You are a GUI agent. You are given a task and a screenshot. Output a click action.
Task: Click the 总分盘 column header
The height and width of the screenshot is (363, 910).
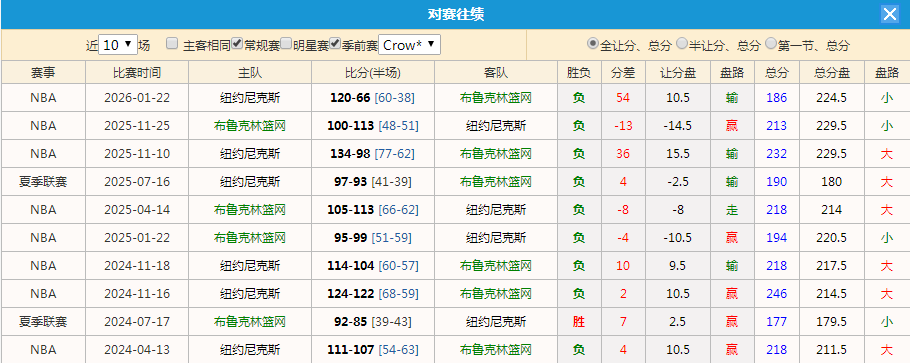pyautogui.click(x=832, y=73)
